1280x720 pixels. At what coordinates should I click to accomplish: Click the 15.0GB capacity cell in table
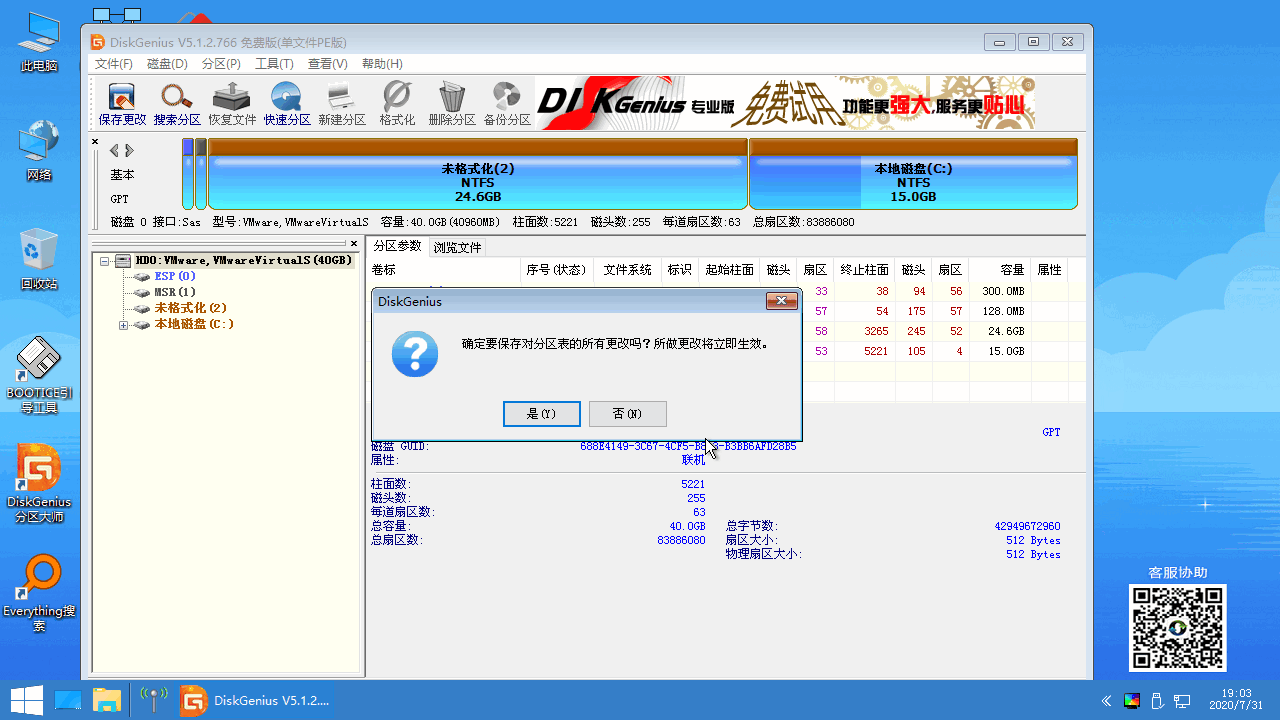pos(1006,351)
